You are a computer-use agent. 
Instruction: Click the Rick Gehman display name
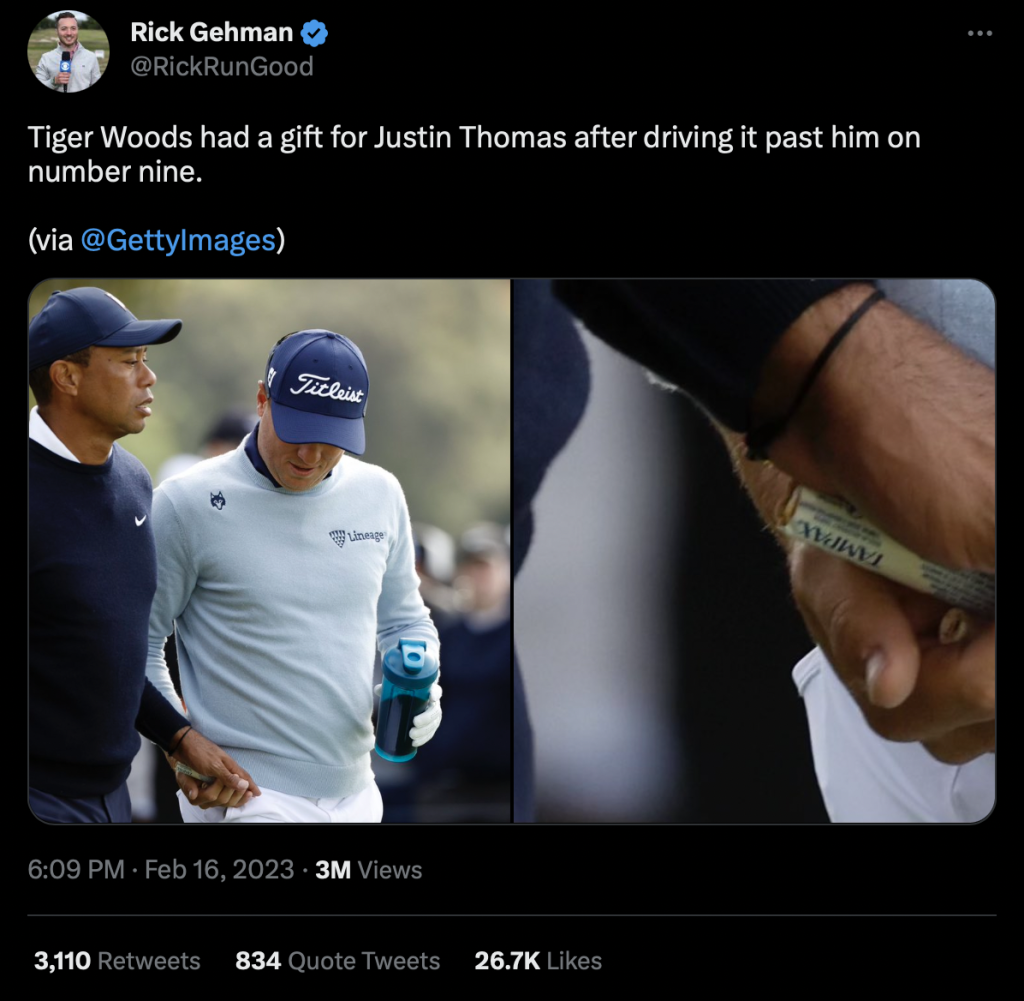pos(212,32)
